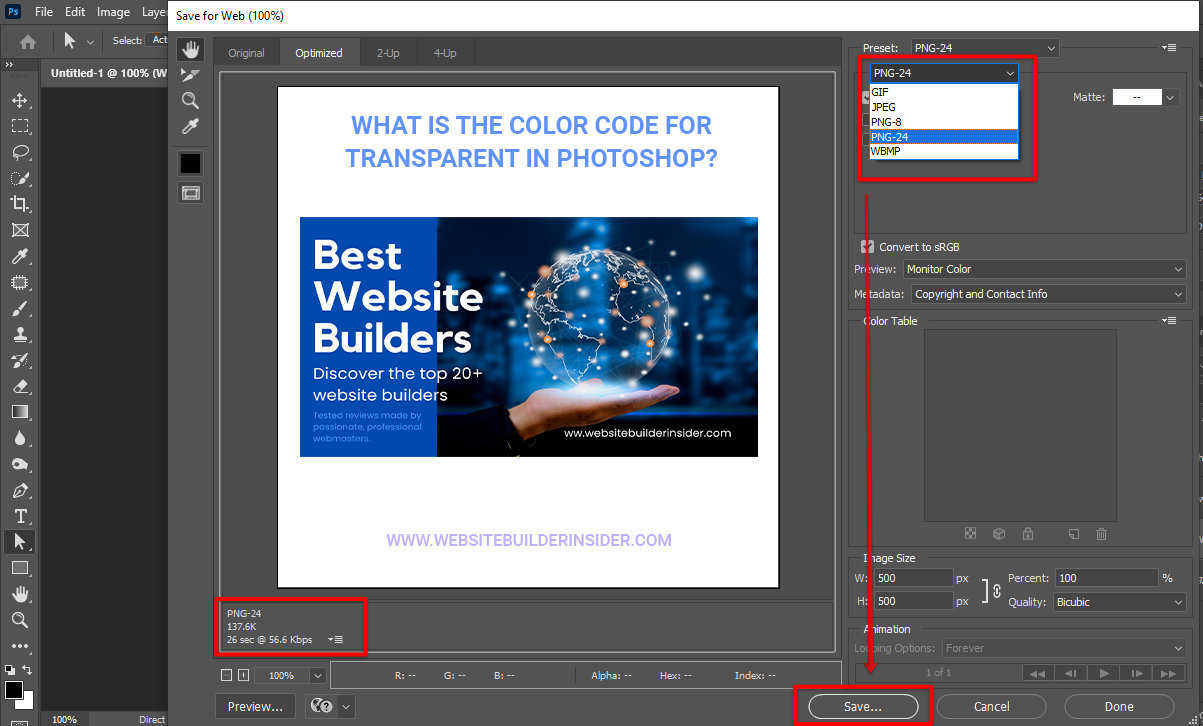Select the Eyedropper tool in dialog toolbar
The height and width of the screenshot is (726, 1203).
[x=190, y=126]
